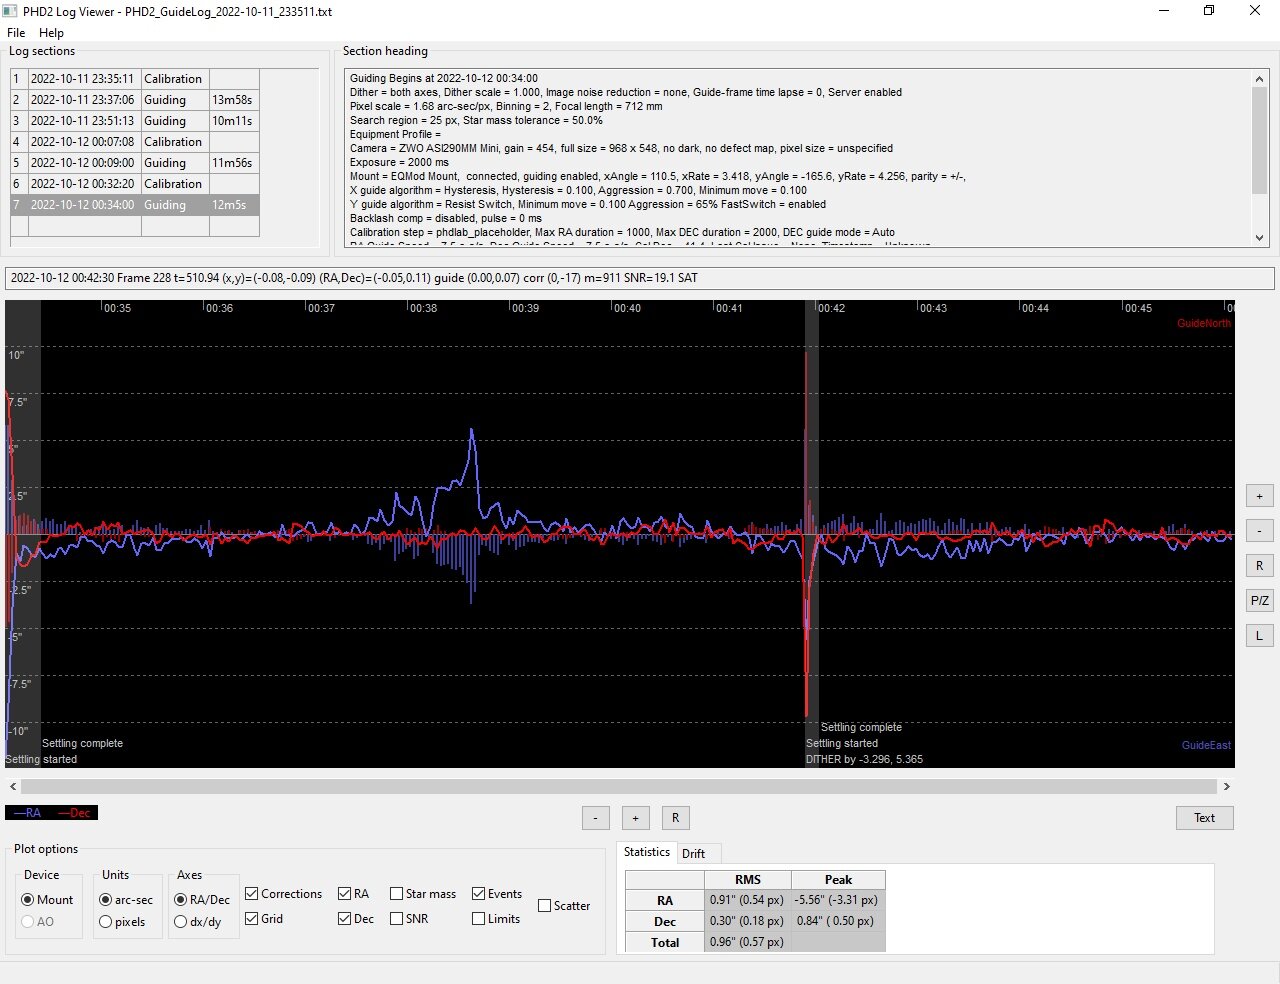Click the 'Camera = ZWO ASI290MM Mini' line
Image resolution: width=1280 pixels, height=984 pixels.
621,148
